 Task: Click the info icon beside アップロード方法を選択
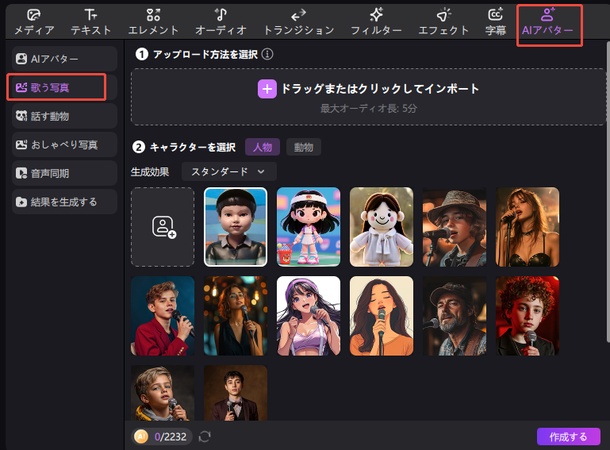(267, 54)
